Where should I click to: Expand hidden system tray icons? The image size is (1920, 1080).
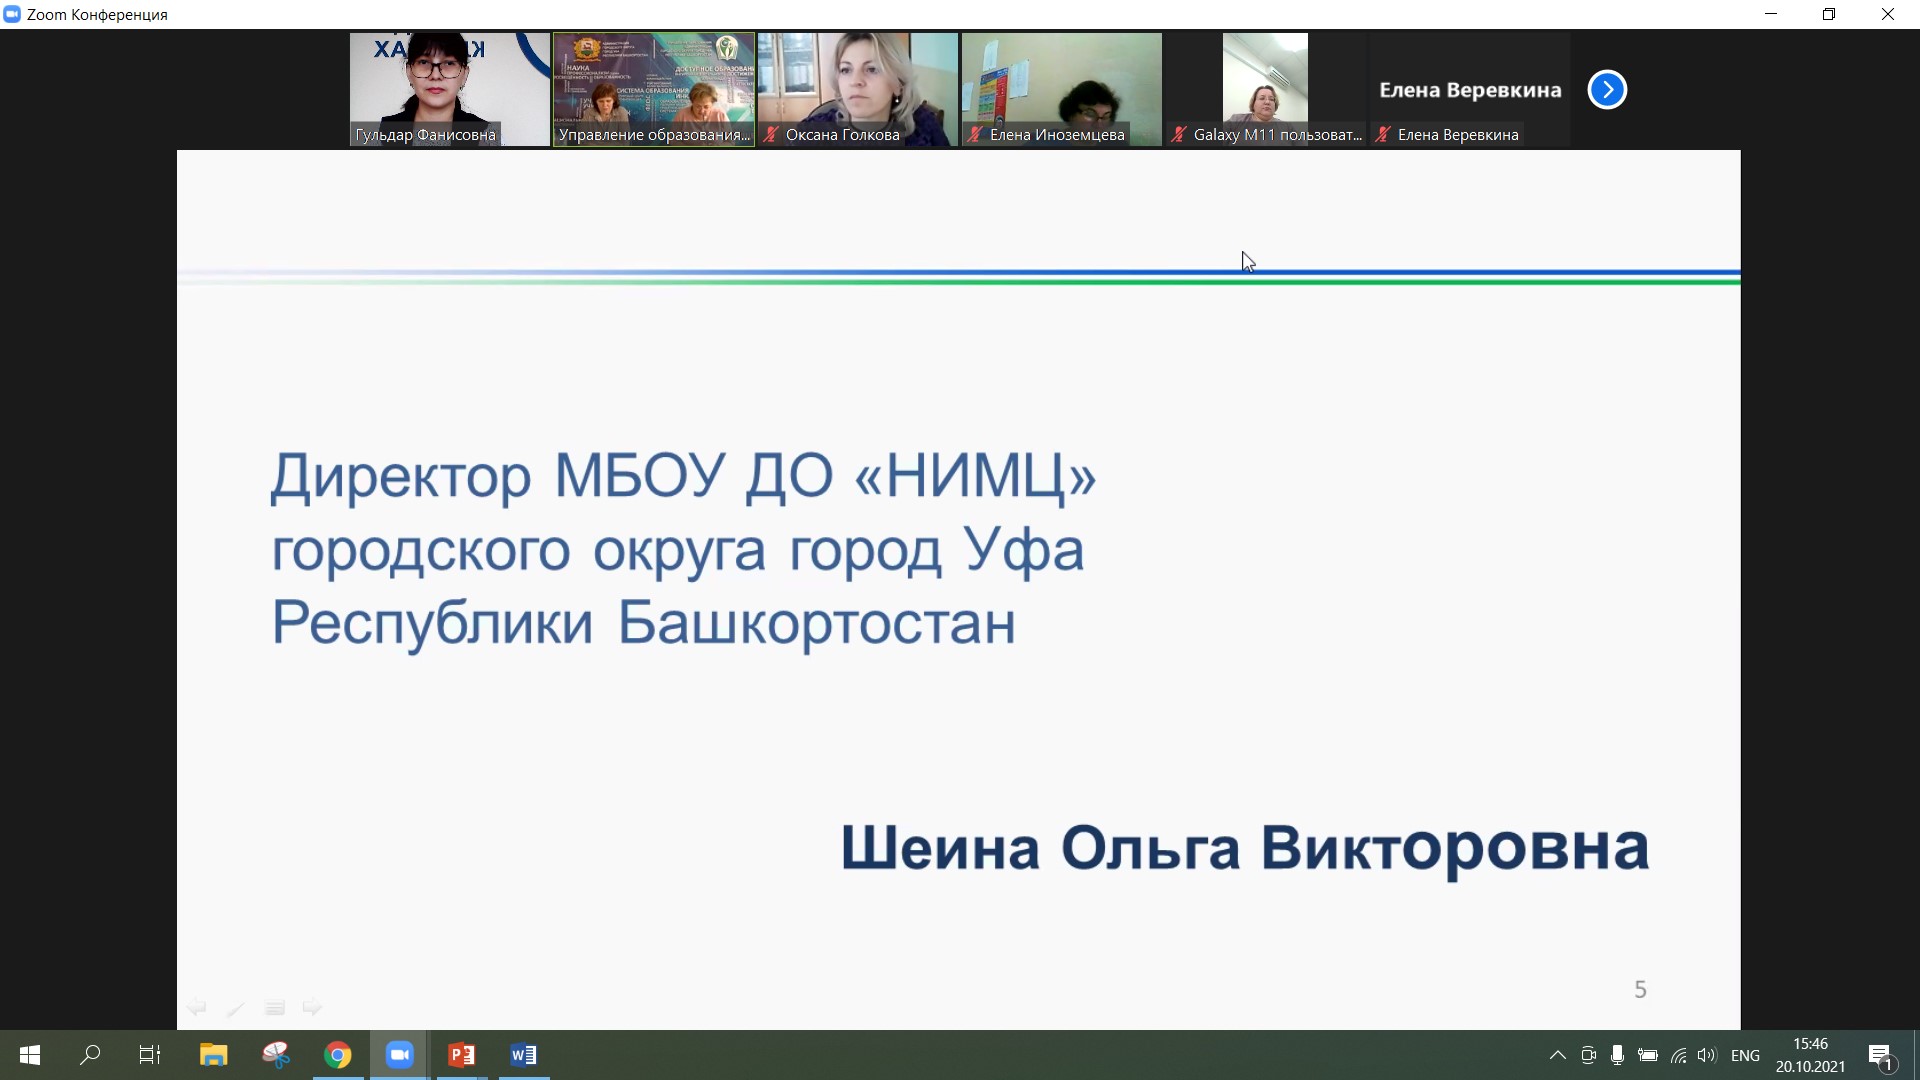(1557, 1055)
